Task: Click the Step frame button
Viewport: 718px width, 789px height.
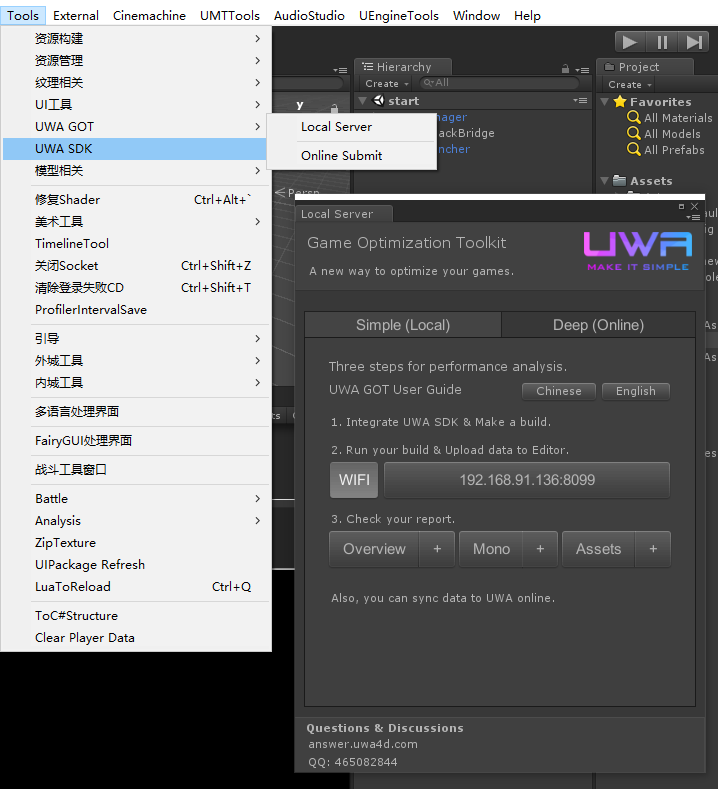Action: [694, 42]
